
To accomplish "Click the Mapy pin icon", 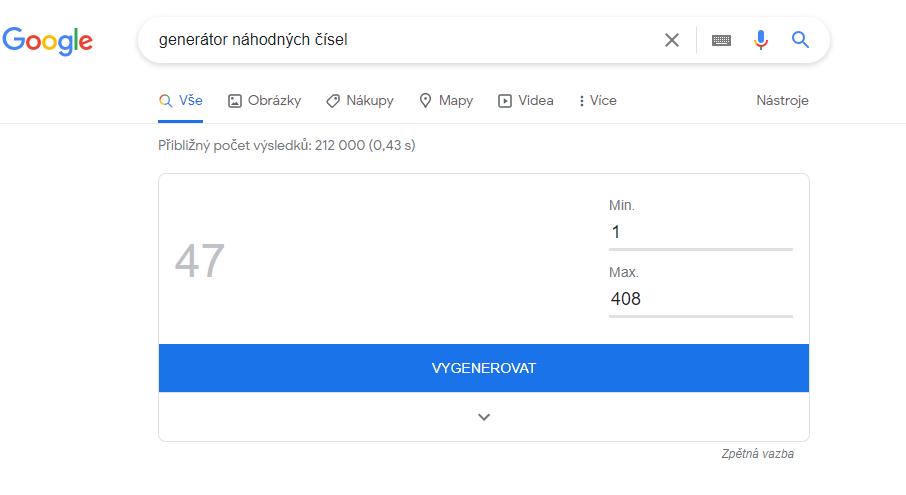I will pyautogui.click(x=425, y=101).
